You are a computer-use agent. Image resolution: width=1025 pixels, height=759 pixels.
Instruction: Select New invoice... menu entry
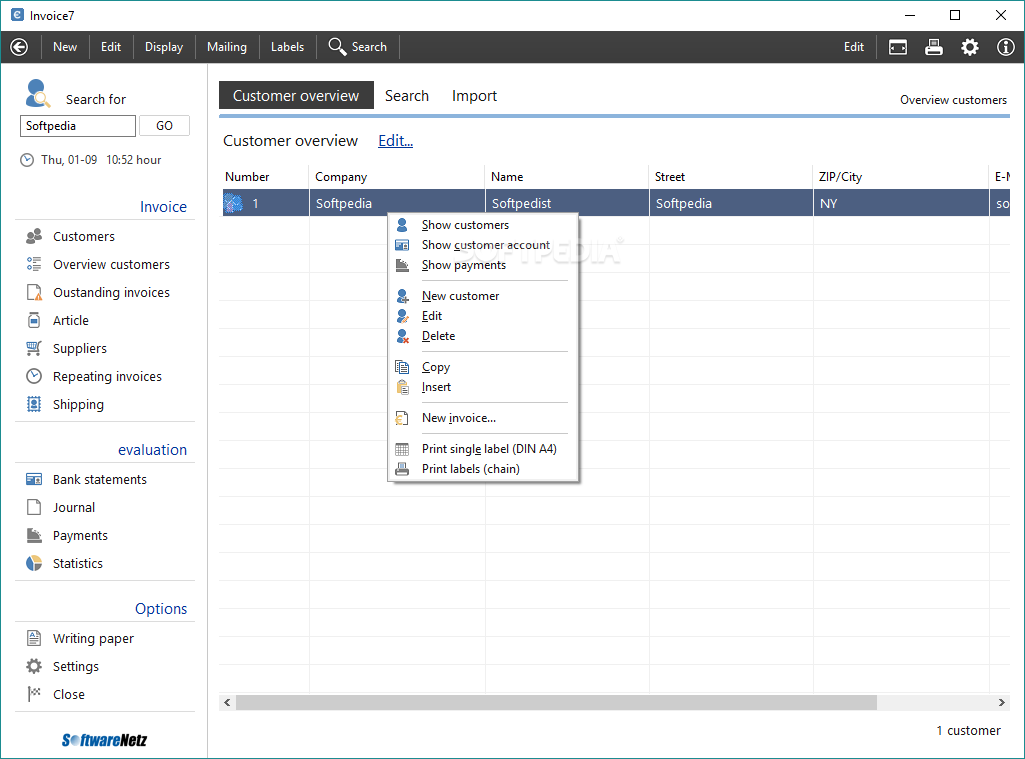(x=483, y=418)
